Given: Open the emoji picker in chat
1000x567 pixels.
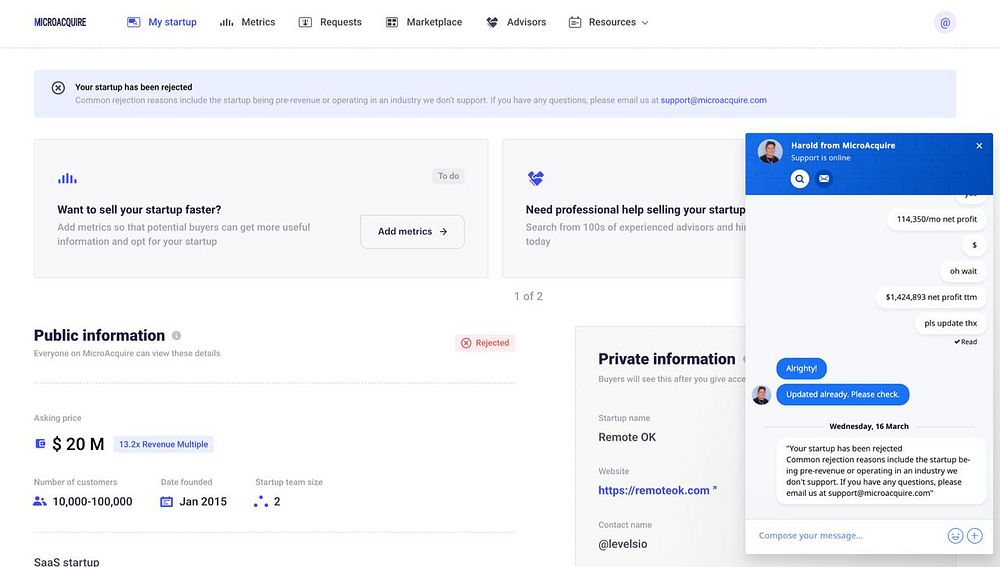Looking at the screenshot, I should [x=955, y=536].
